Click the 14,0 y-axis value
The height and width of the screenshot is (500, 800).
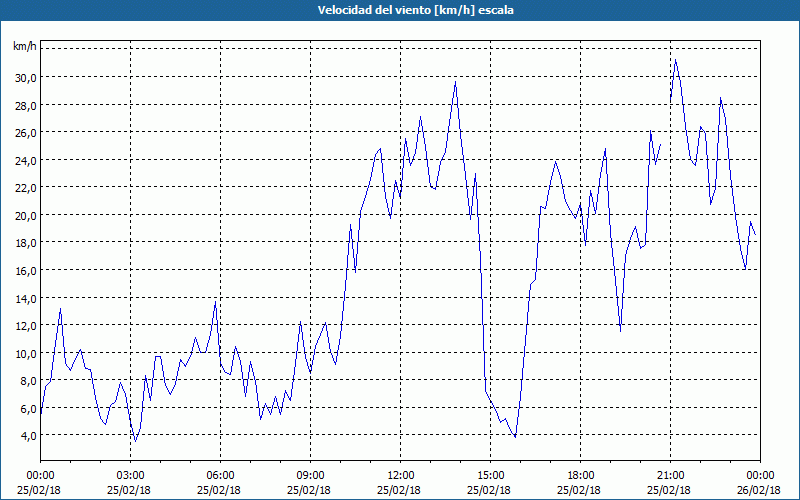26,298
